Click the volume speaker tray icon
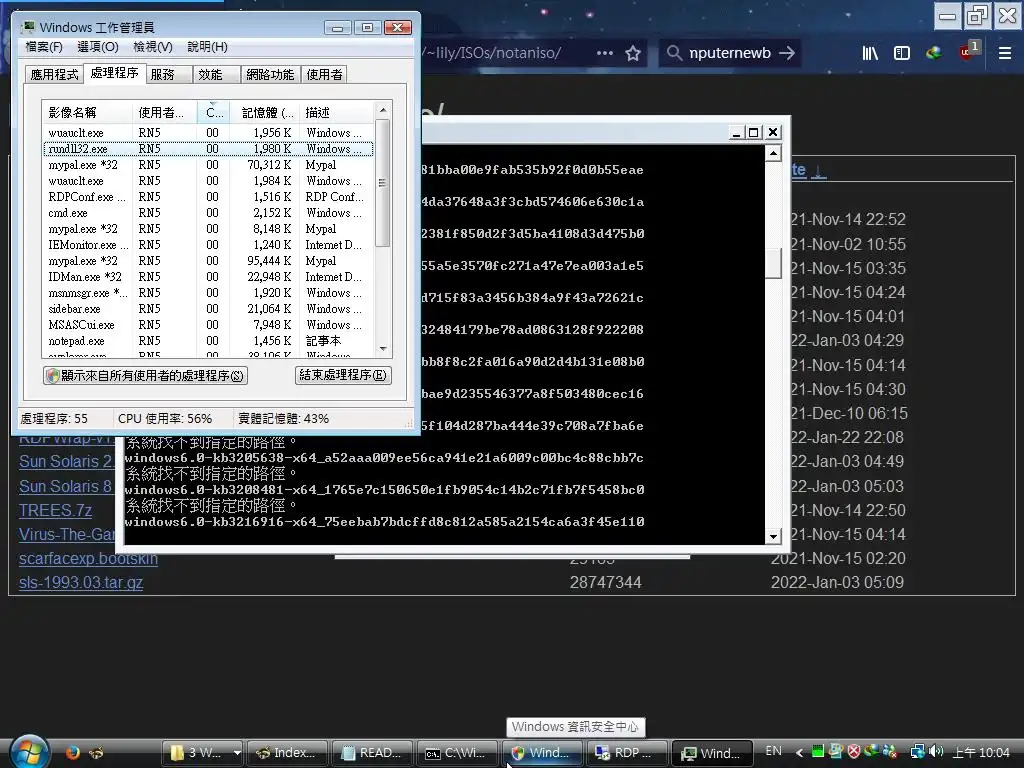1024x768 pixels. pos(936,752)
